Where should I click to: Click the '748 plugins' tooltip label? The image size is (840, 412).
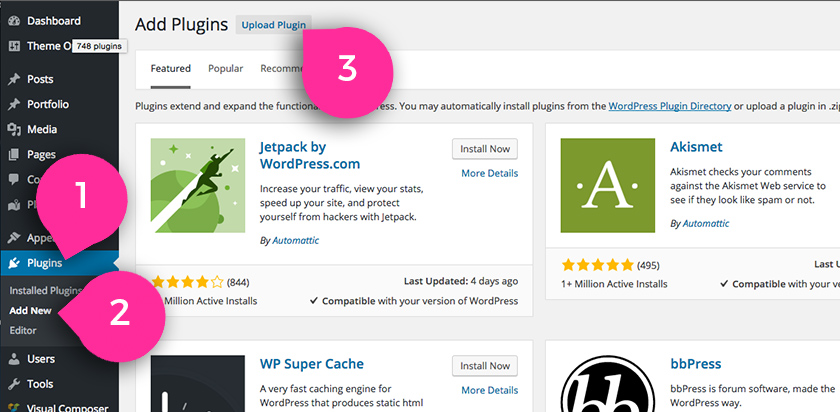tap(99, 47)
